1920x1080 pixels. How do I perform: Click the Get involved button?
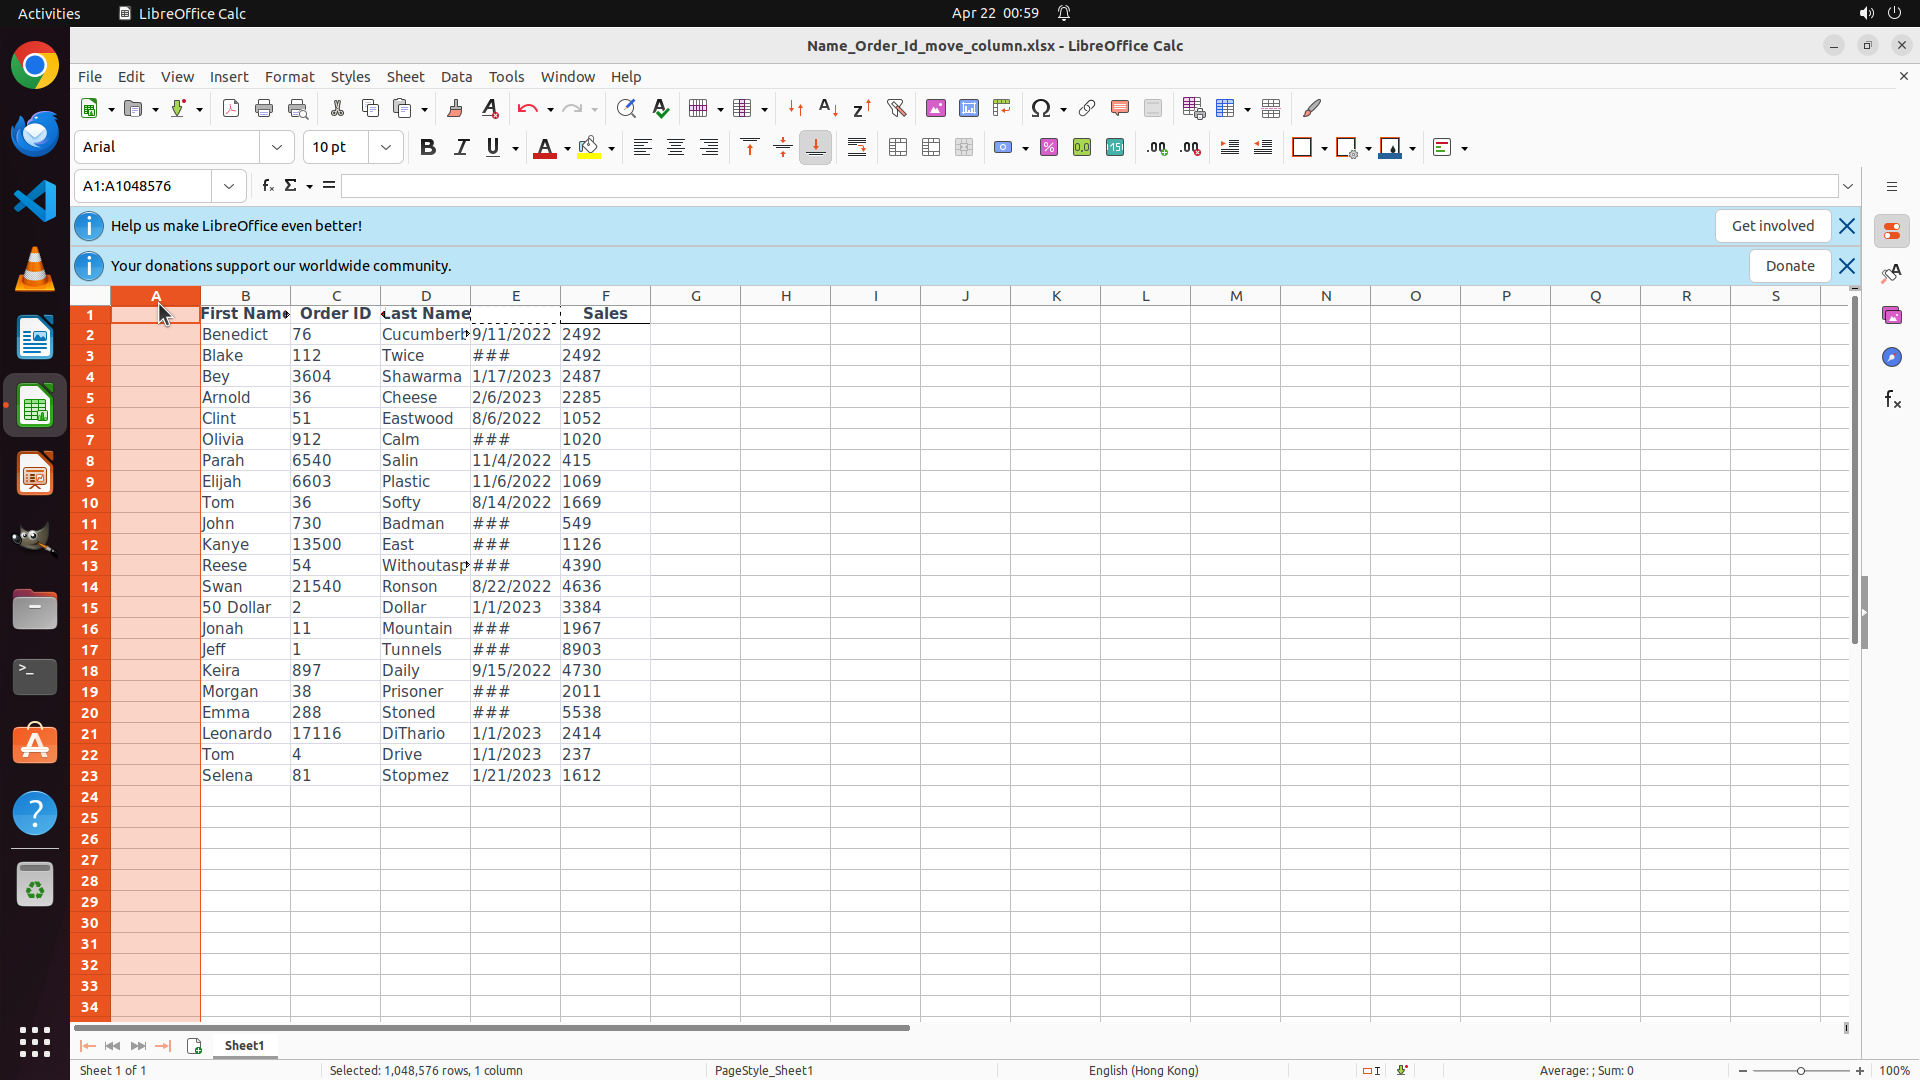1772,226
